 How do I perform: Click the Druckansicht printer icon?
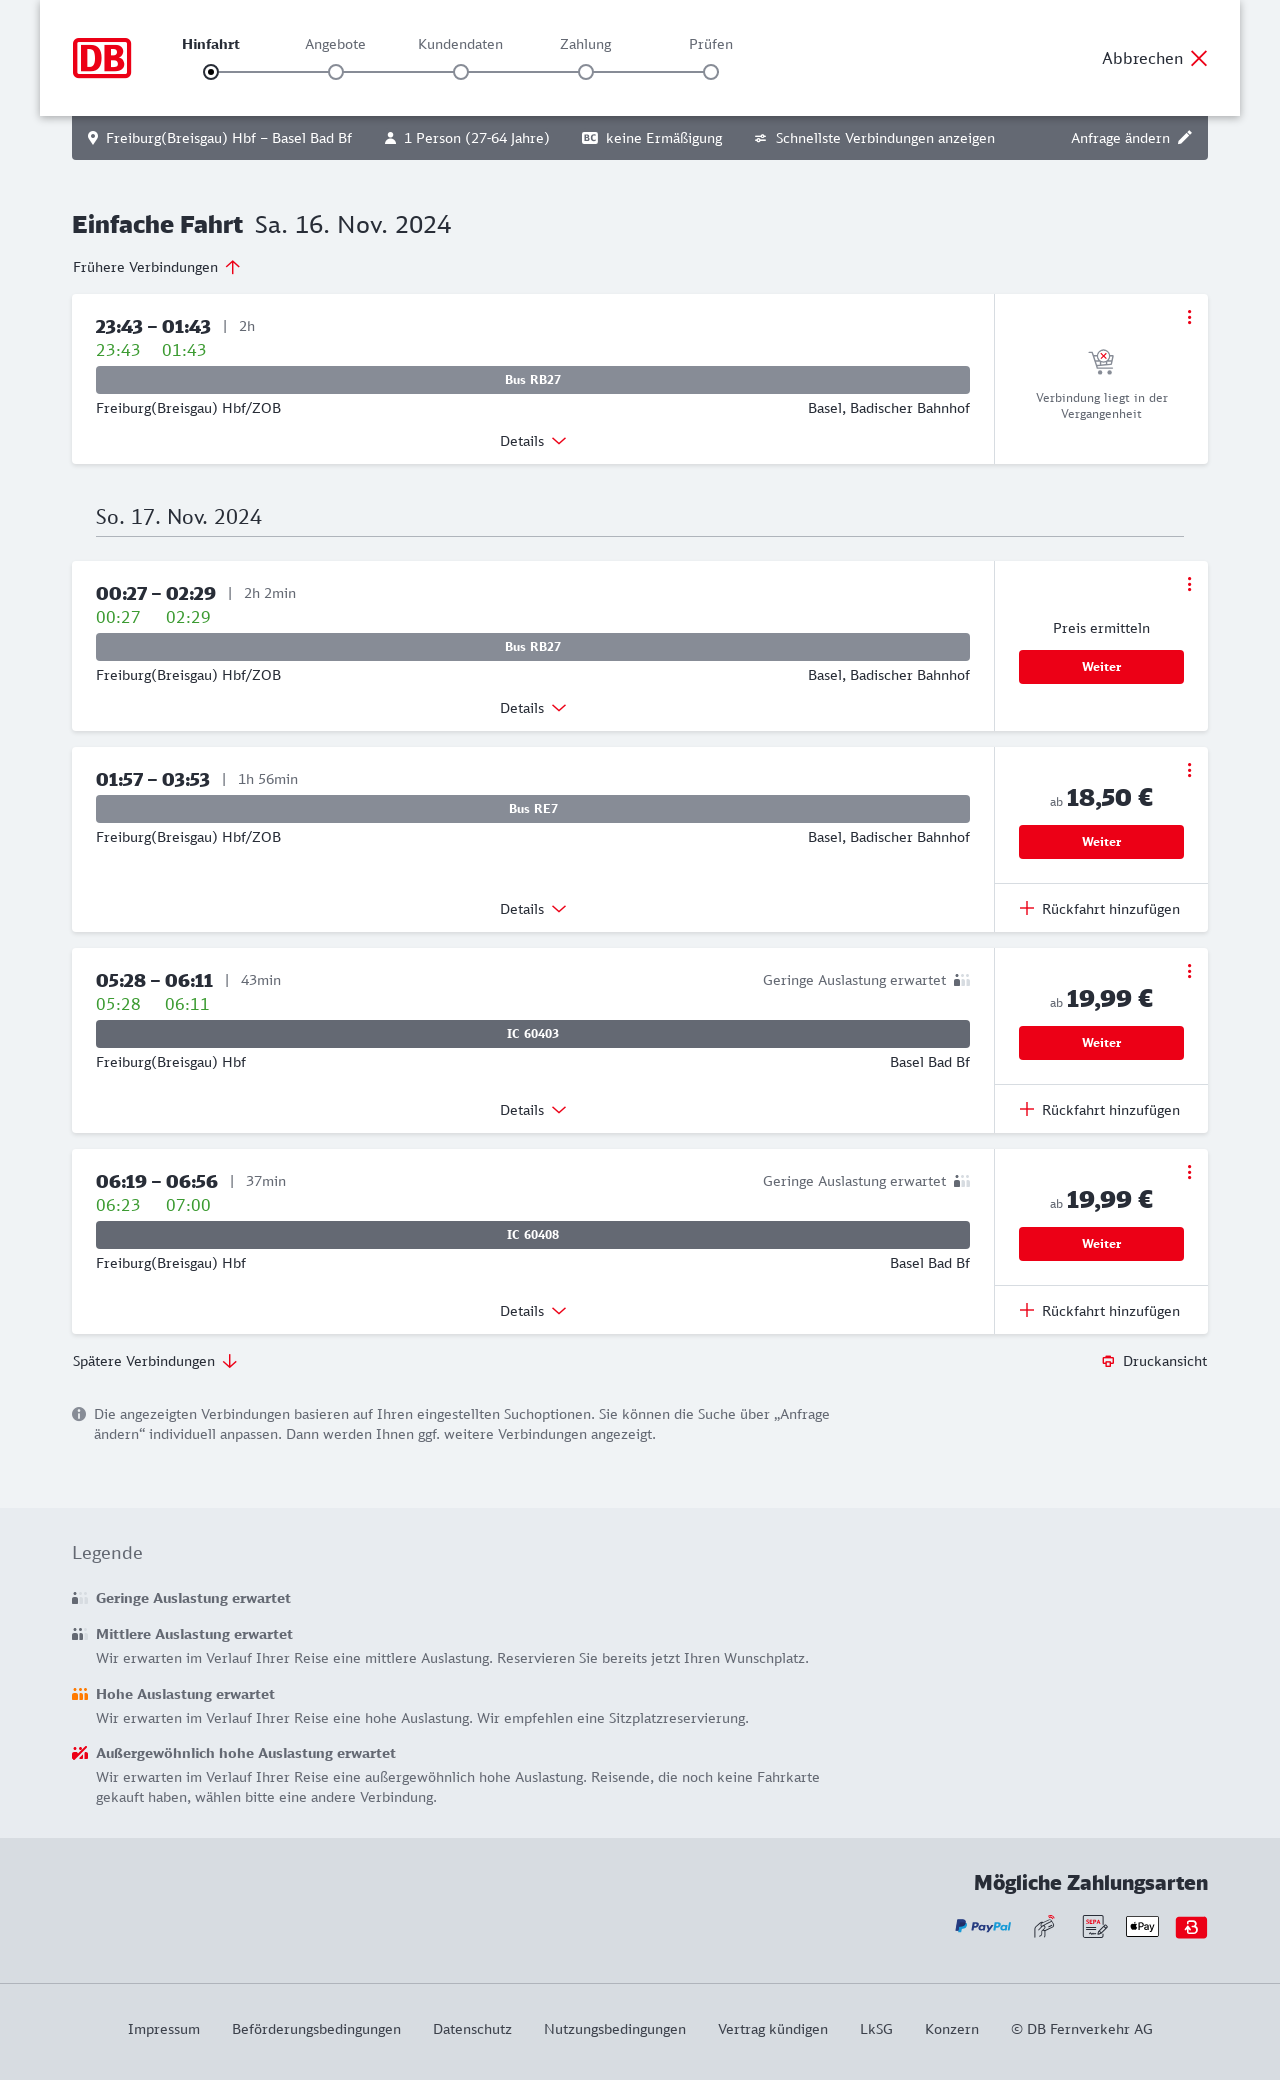[x=1108, y=1361]
